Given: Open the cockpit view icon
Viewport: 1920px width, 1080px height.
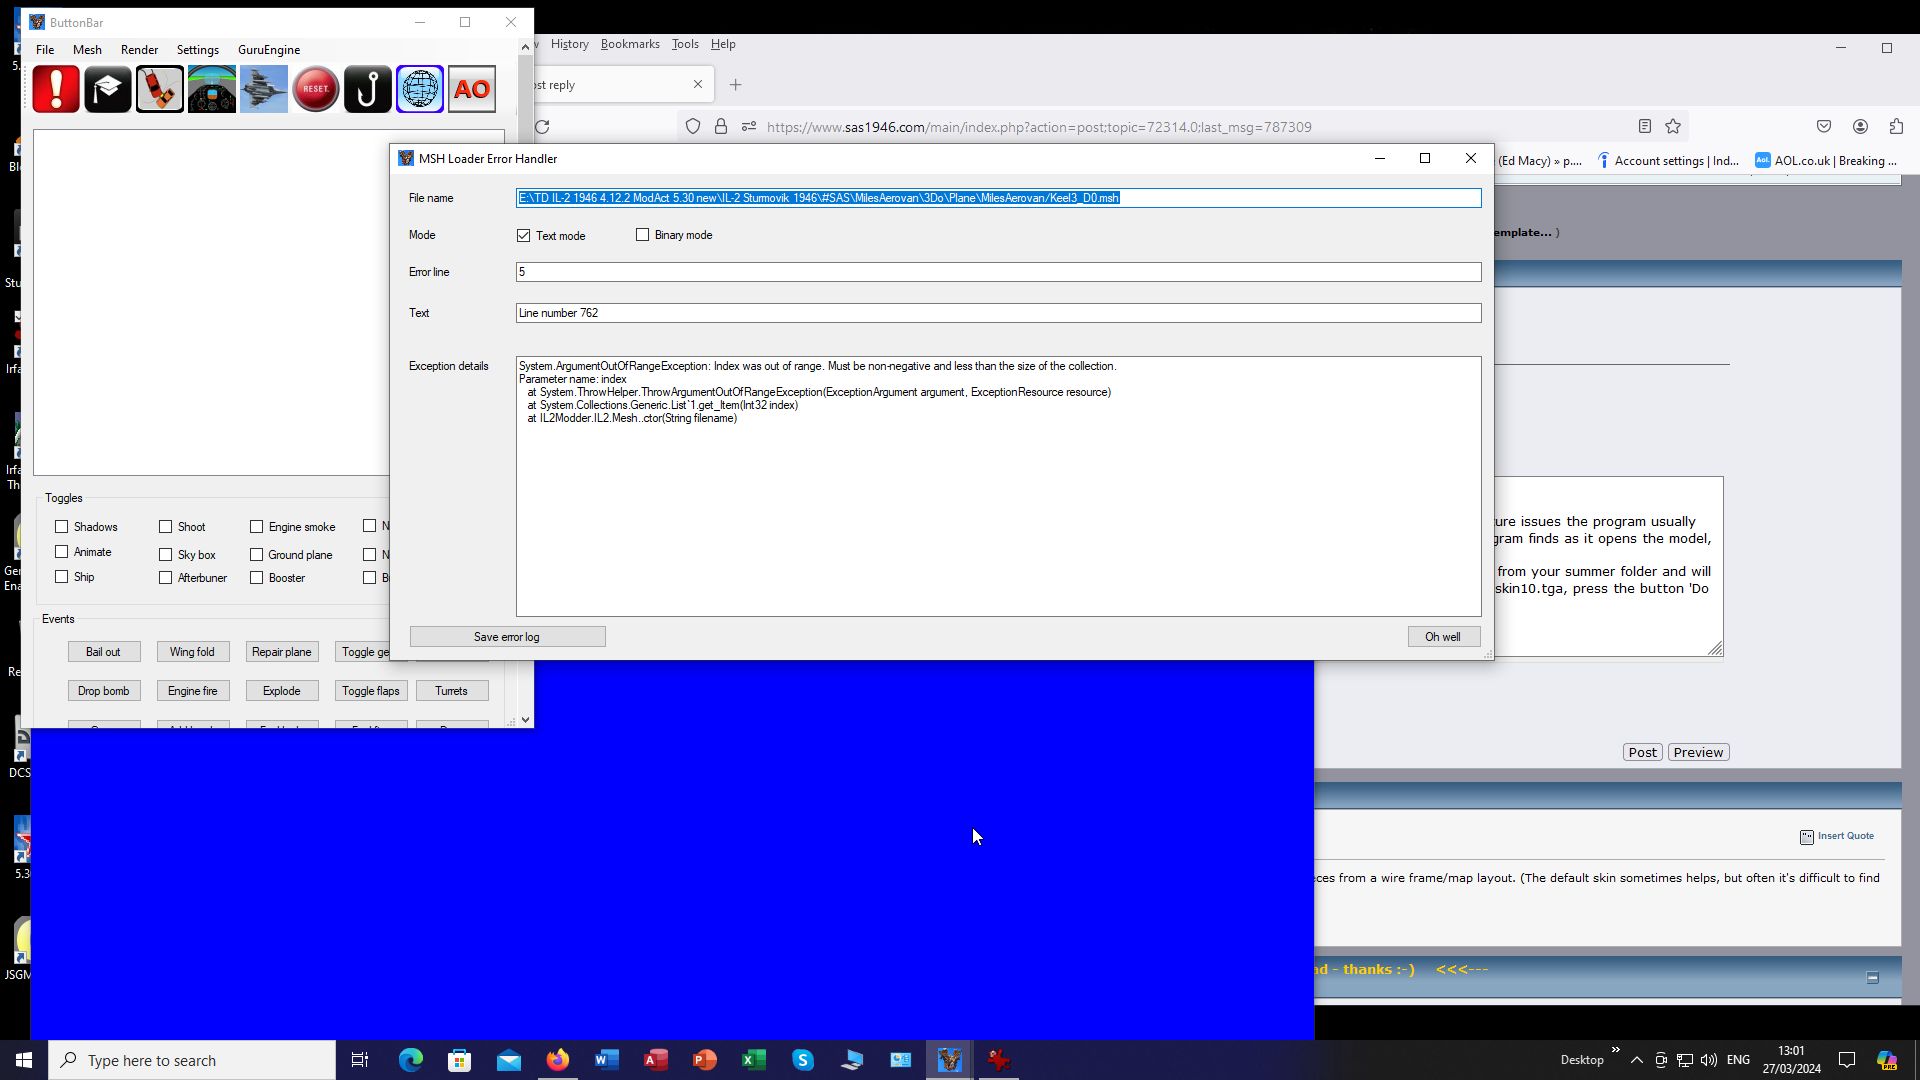Looking at the screenshot, I should coord(212,90).
